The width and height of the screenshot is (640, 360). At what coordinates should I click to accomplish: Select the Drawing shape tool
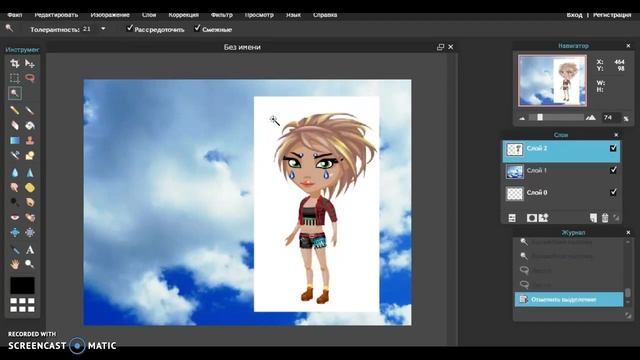30,156
